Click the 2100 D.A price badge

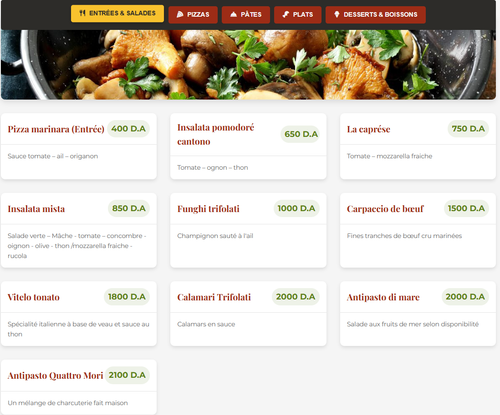coord(127,375)
